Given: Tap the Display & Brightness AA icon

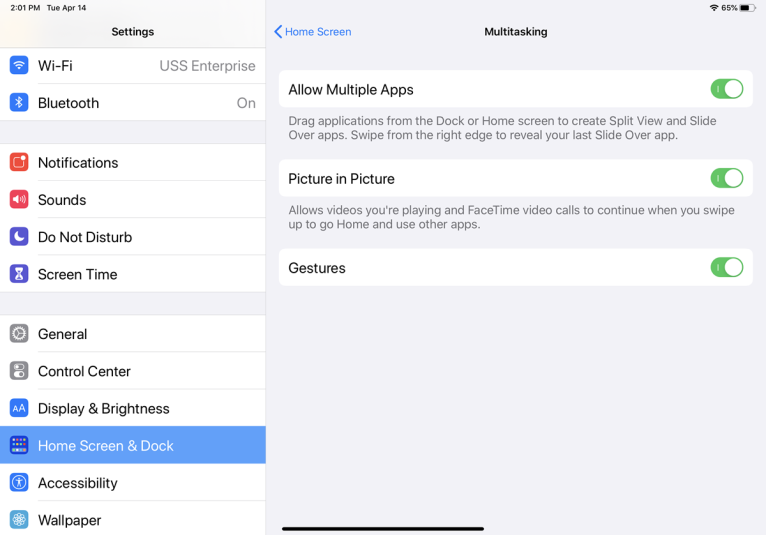Looking at the screenshot, I should 19,408.
